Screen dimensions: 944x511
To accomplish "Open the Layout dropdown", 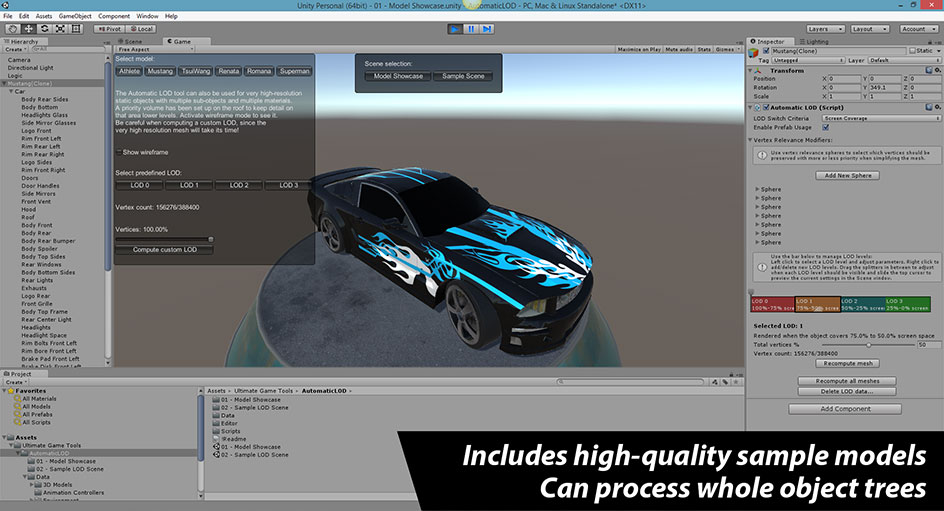I will coord(869,28).
